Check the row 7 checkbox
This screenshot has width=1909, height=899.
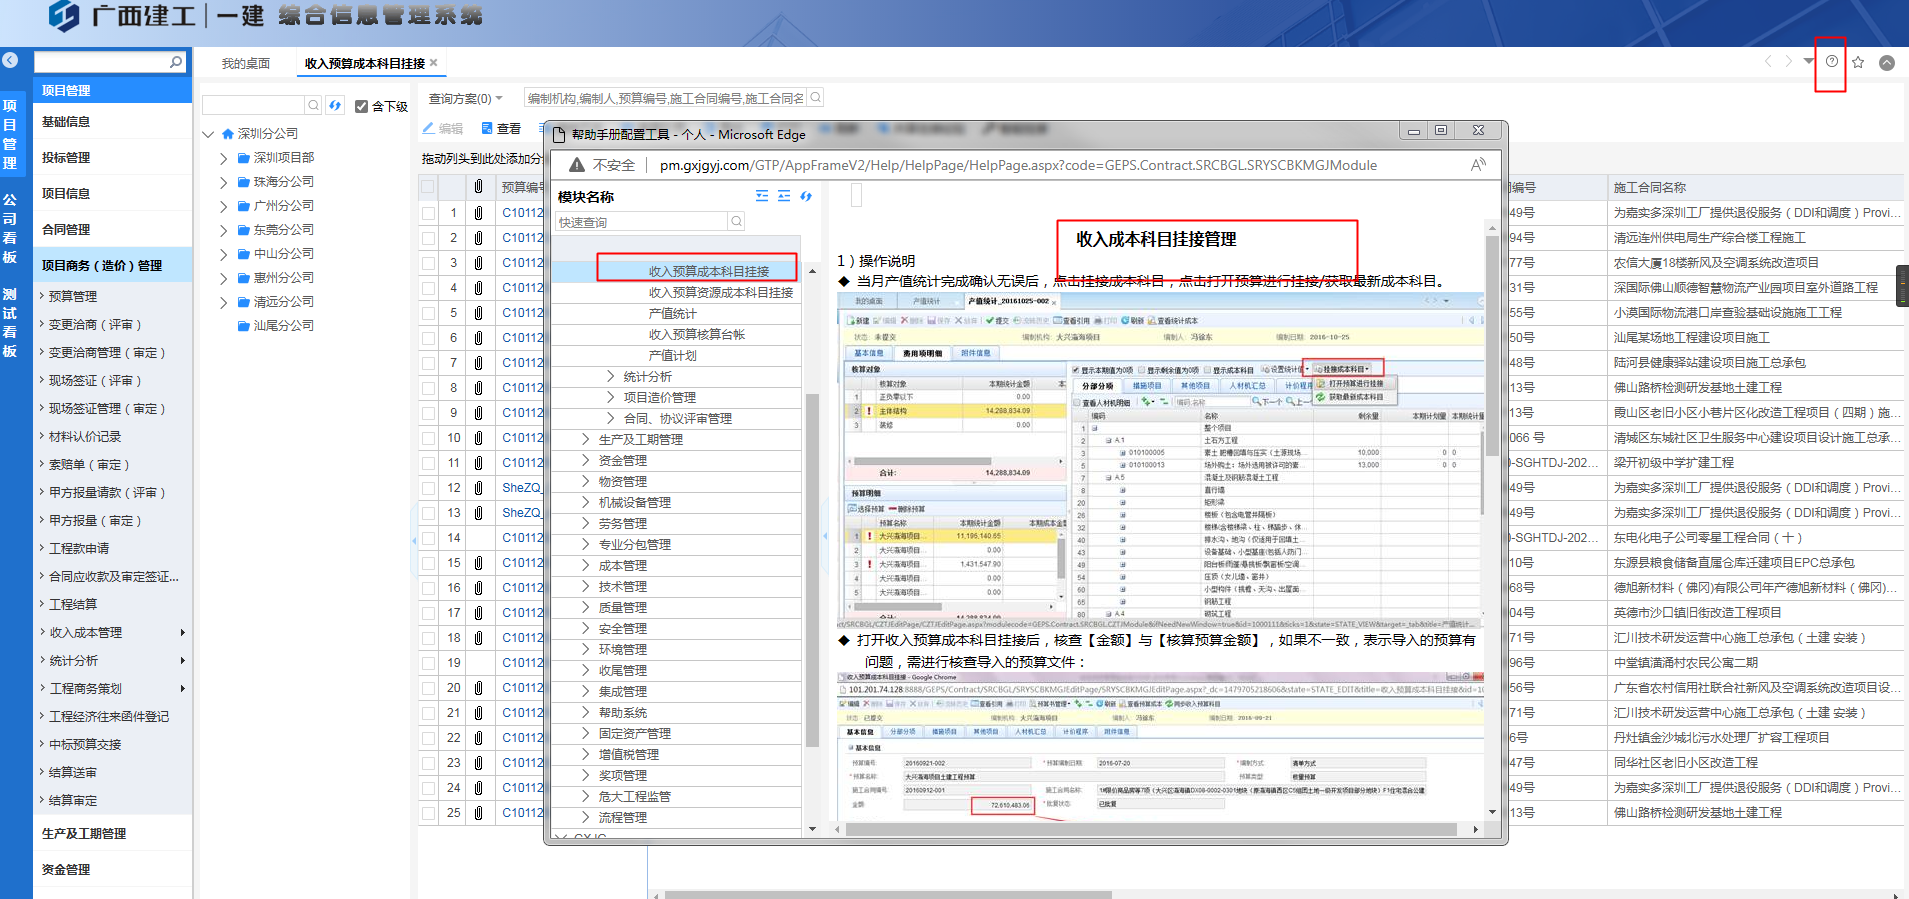pyautogui.click(x=428, y=363)
